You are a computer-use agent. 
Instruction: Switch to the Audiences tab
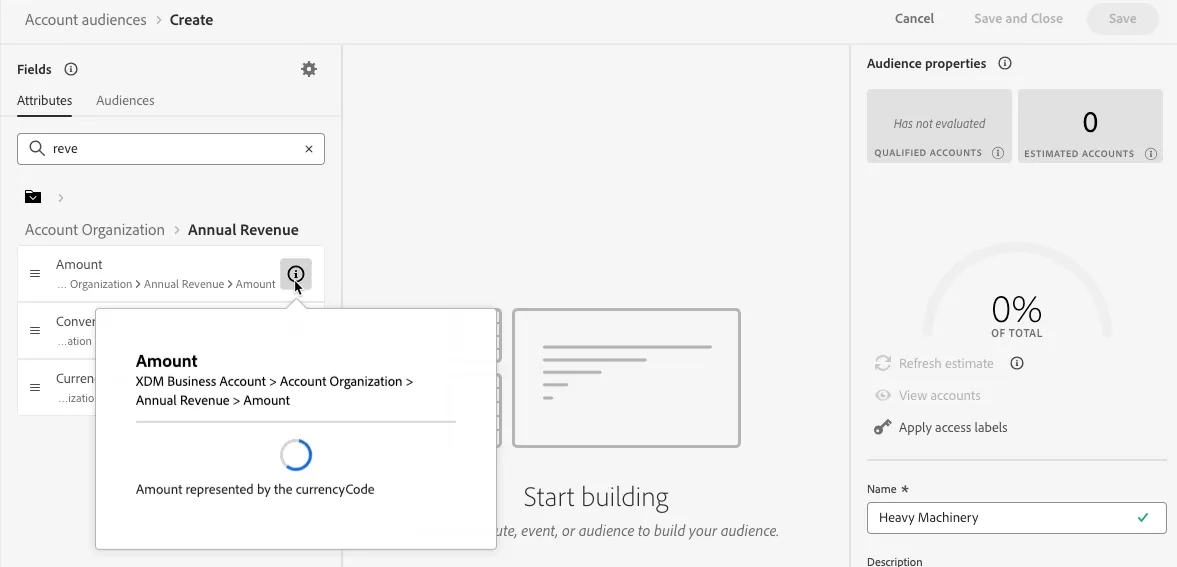(x=125, y=101)
